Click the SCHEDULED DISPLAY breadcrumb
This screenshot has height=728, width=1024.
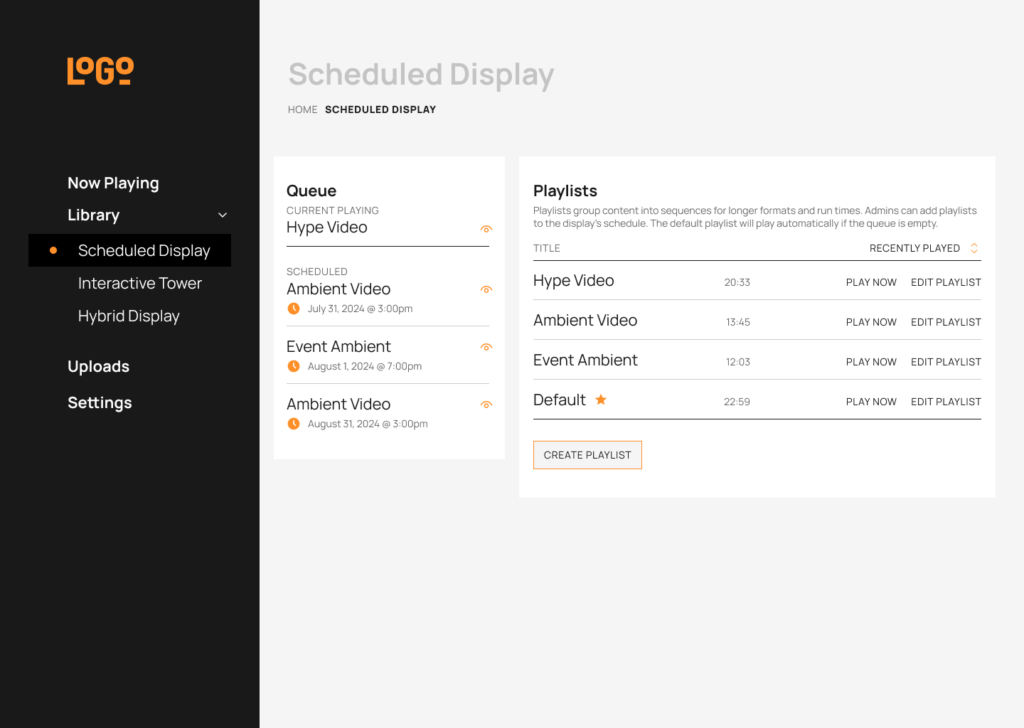tap(381, 110)
